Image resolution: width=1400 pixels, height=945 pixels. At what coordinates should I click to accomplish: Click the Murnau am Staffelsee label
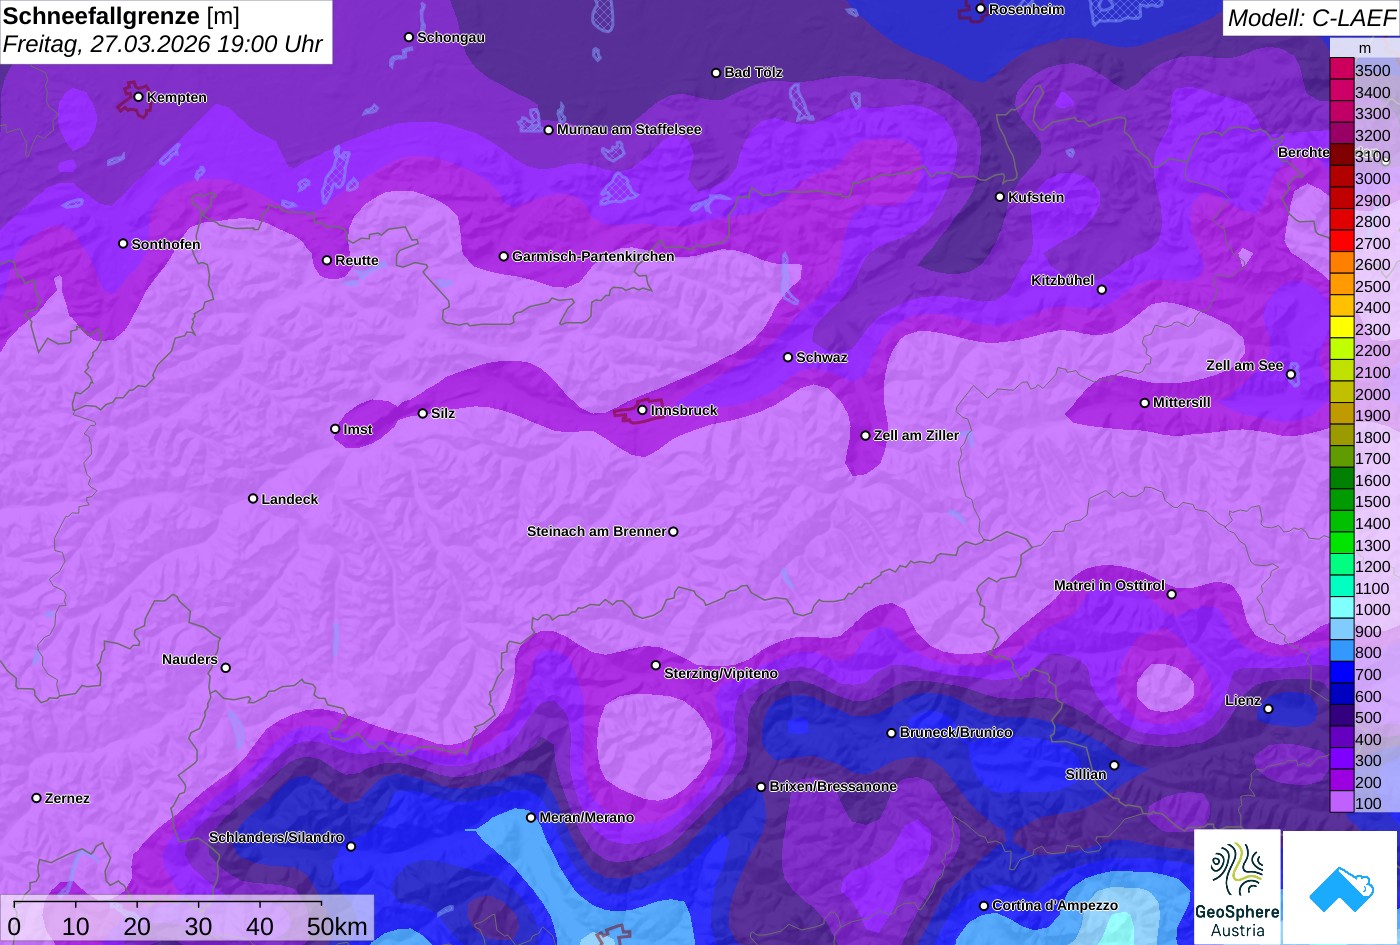pyautogui.click(x=629, y=129)
